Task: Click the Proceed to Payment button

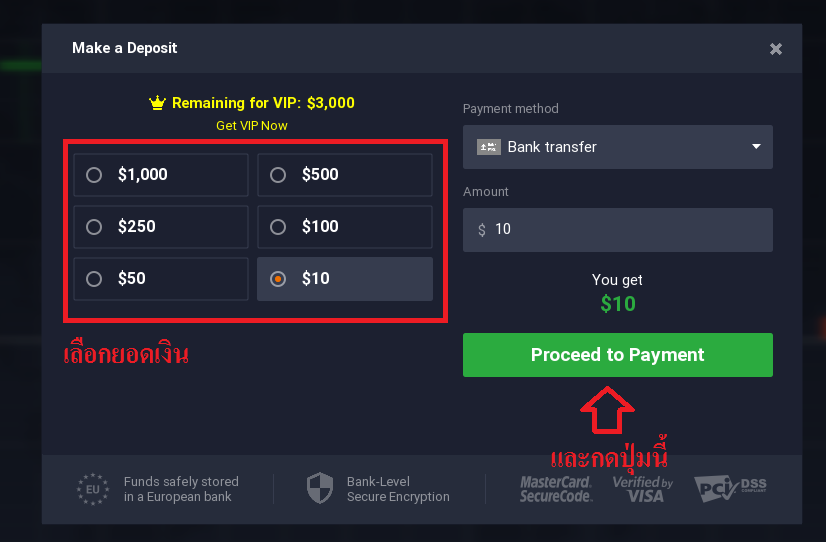Action: point(617,355)
